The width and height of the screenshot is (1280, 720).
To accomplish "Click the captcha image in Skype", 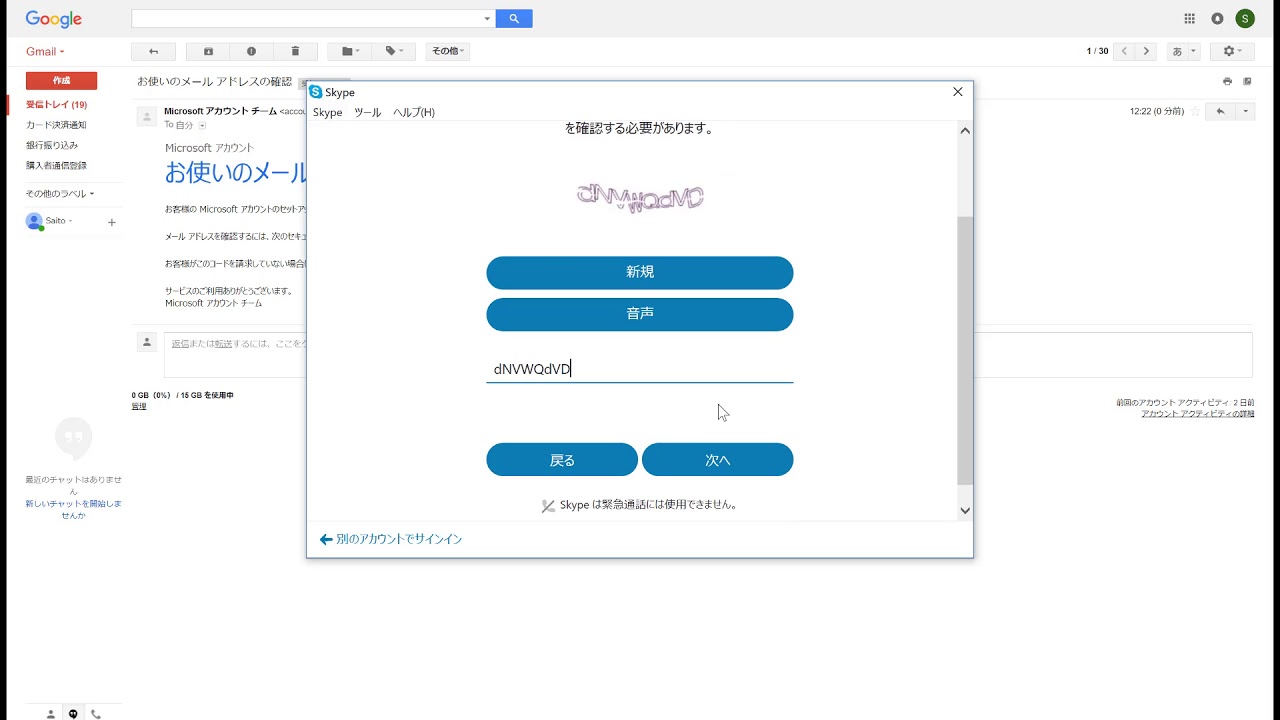I will point(640,197).
